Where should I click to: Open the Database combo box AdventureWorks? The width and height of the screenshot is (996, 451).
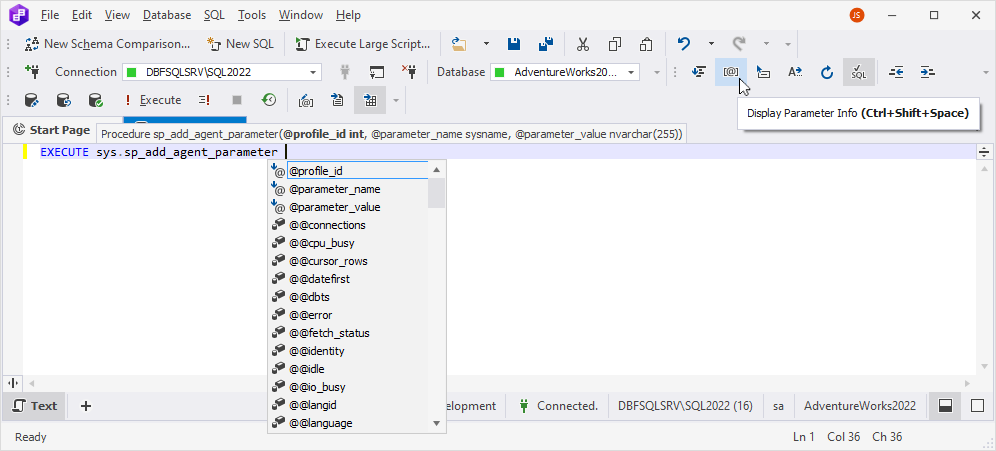coord(565,72)
